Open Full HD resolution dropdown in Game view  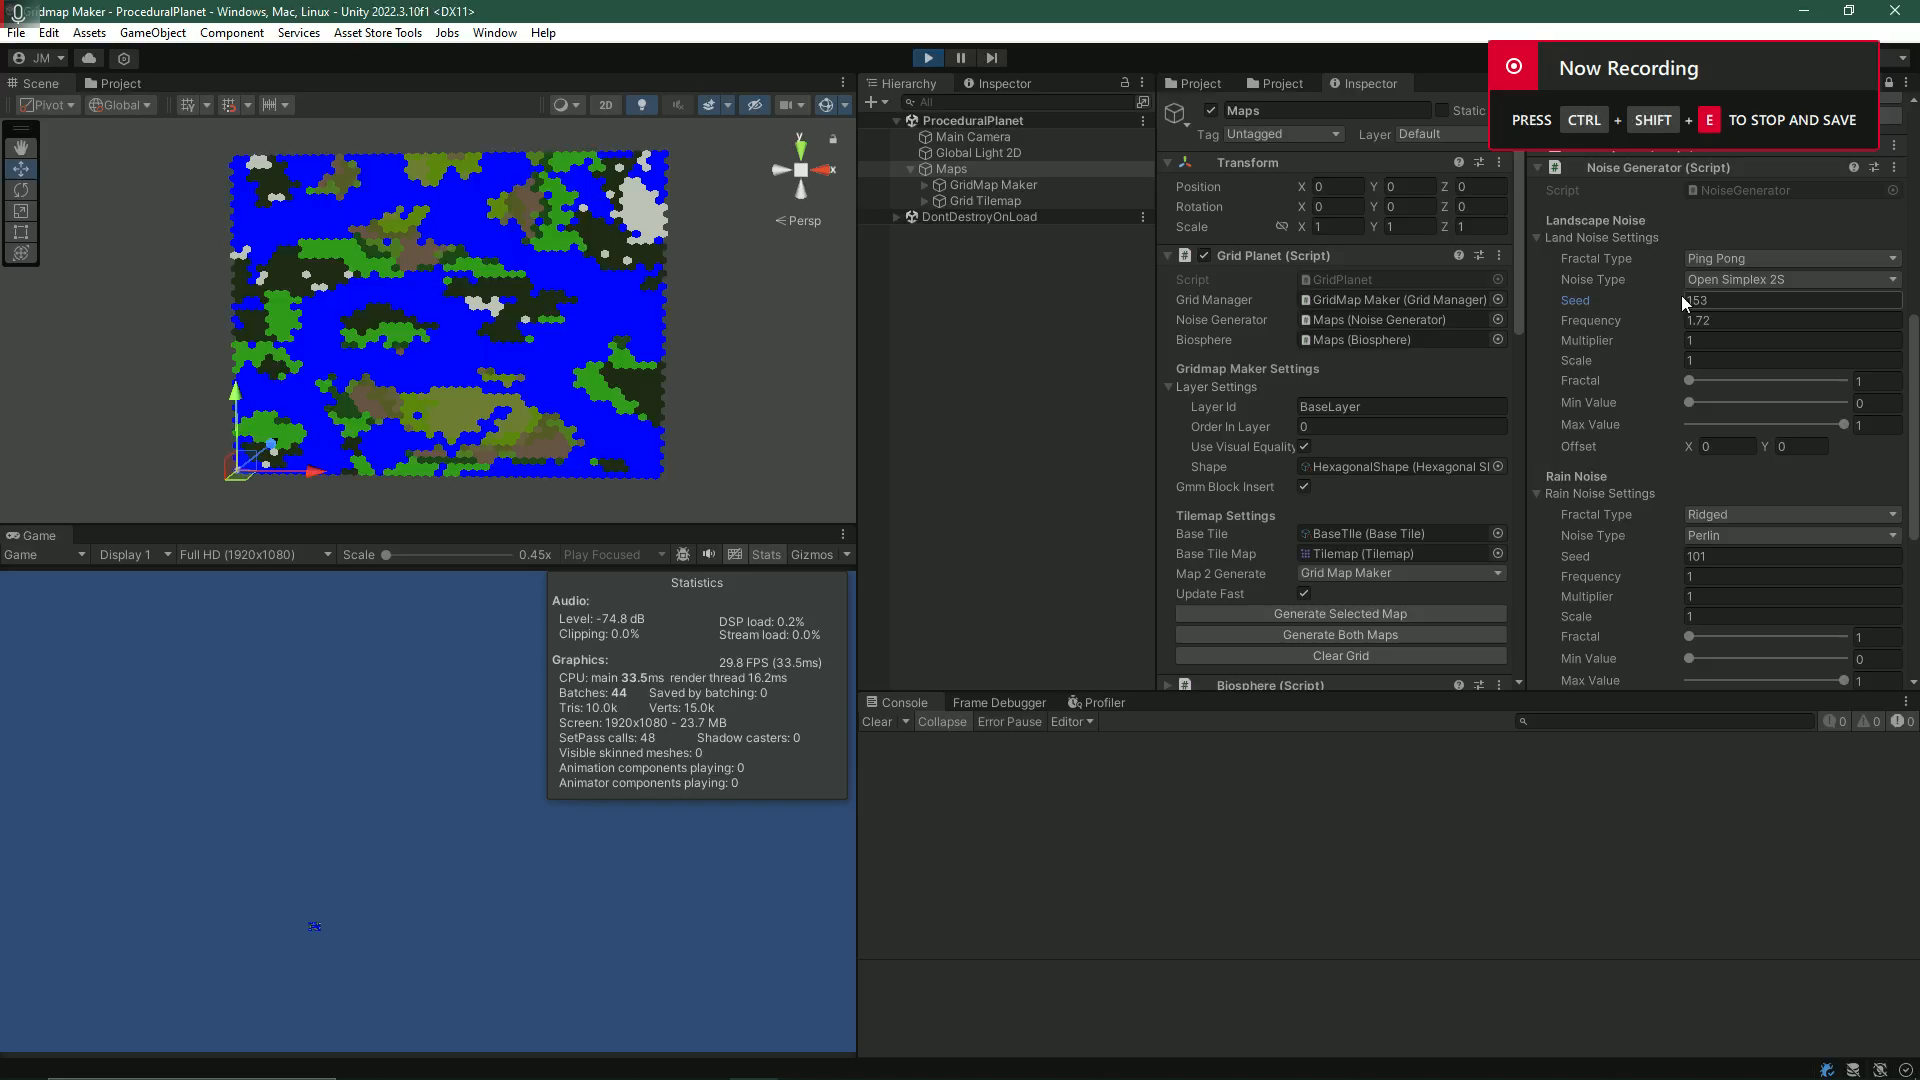(x=255, y=555)
